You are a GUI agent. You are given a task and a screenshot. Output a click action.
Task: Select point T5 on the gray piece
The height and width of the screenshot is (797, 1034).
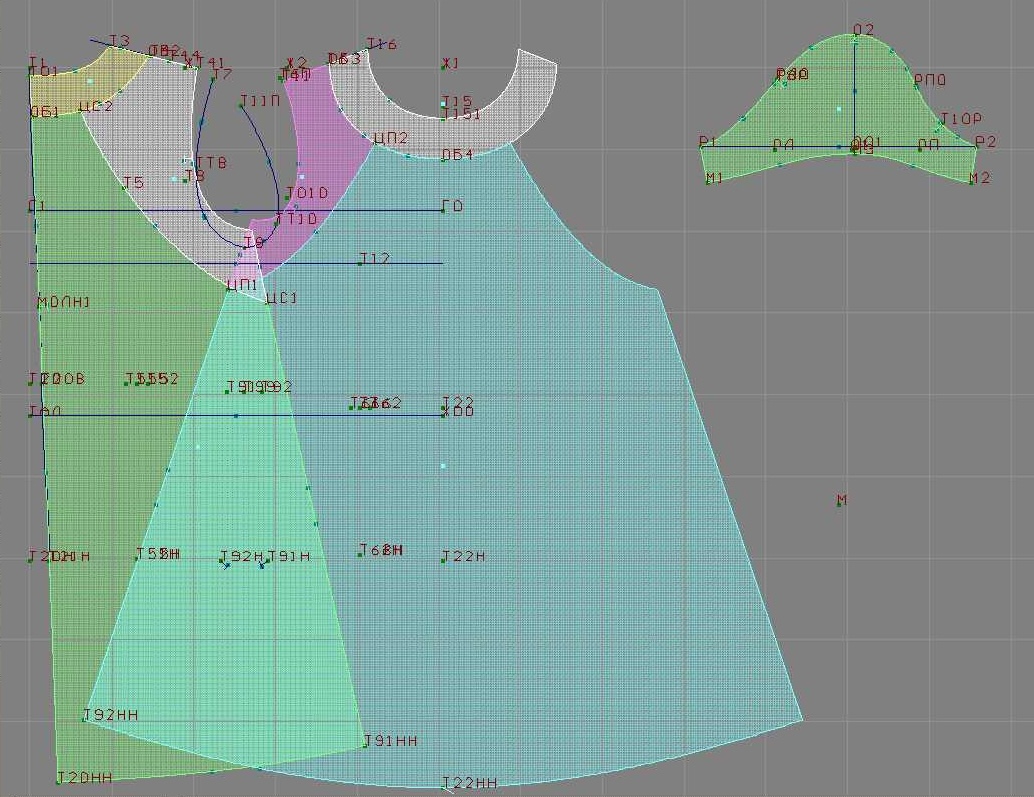123,187
